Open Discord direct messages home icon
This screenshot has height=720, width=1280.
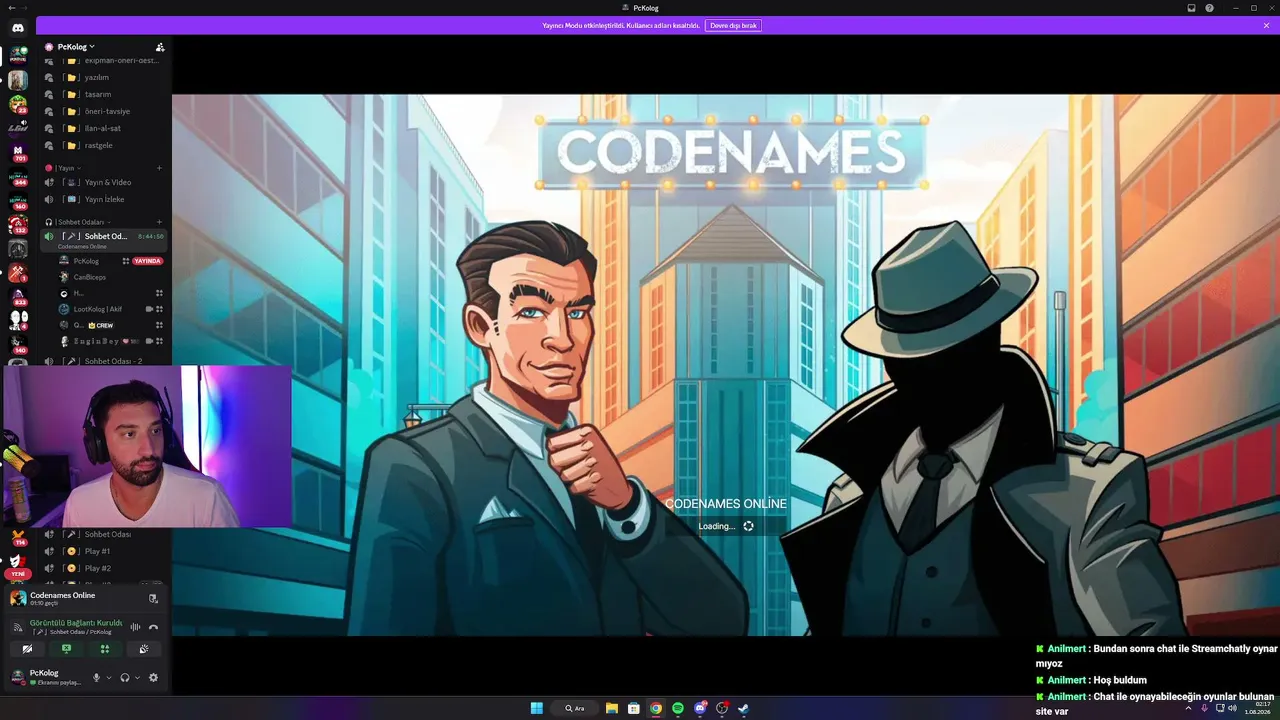tap(18, 27)
